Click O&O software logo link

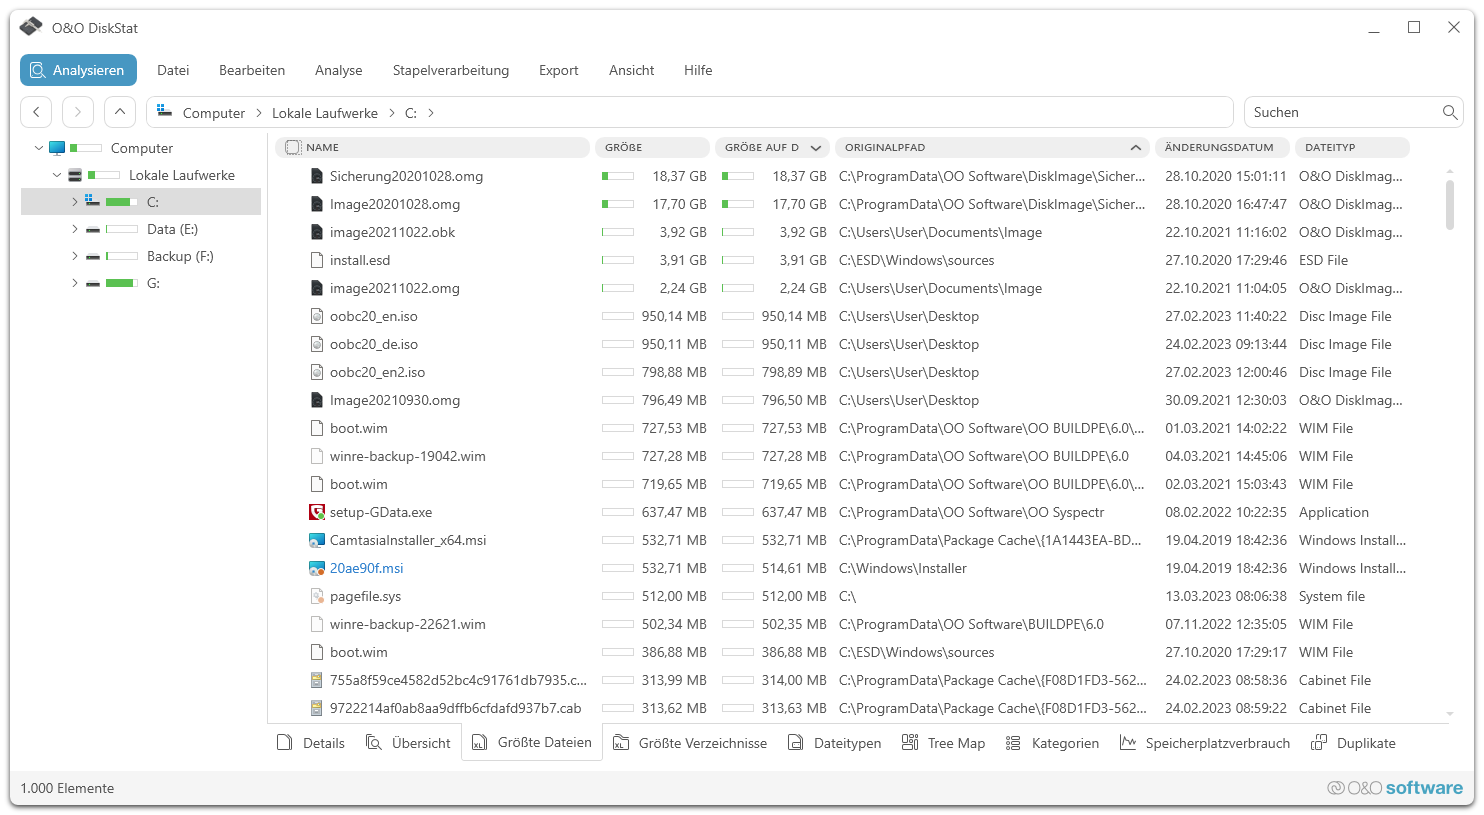click(x=1395, y=788)
